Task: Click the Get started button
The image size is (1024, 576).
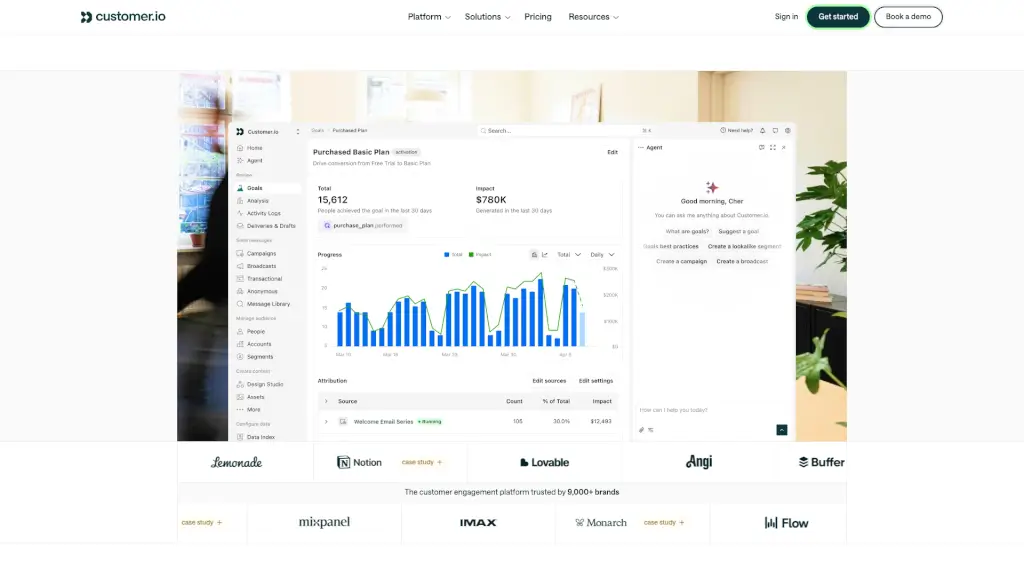Action: (x=838, y=17)
